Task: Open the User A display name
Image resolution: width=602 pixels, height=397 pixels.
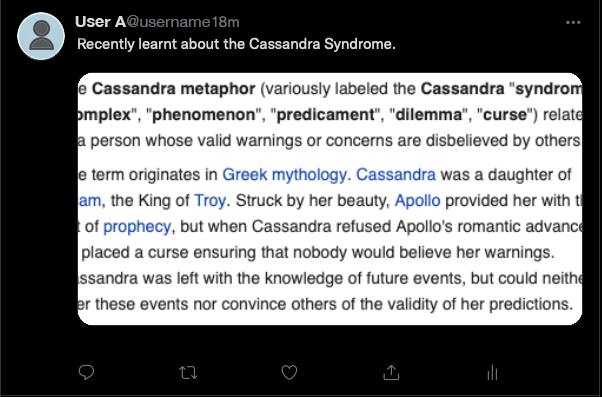Action: pyautogui.click(x=100, y=22)
